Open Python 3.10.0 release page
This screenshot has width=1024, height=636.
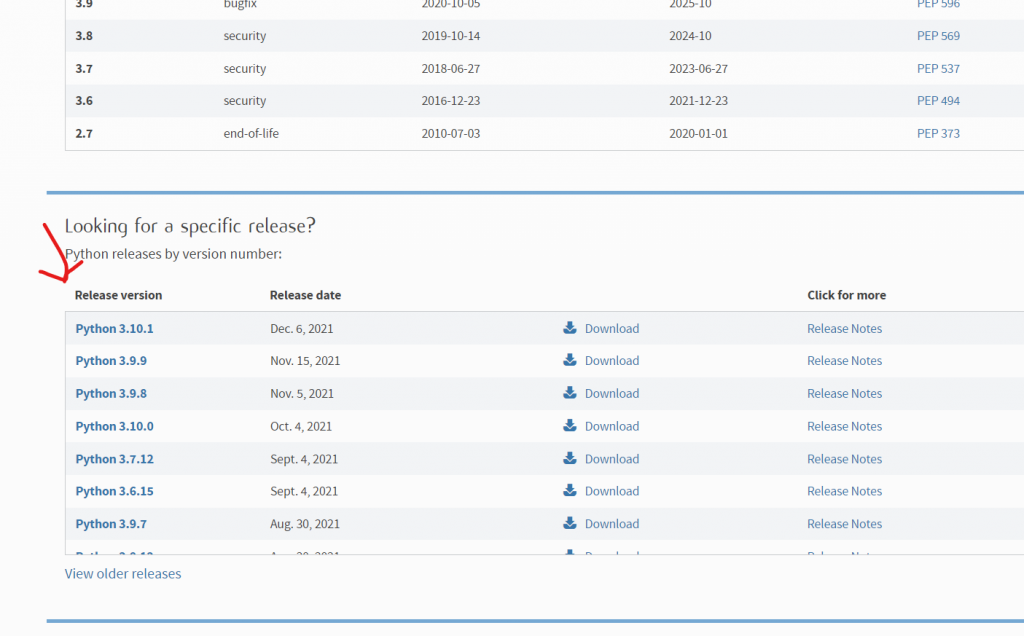tap(114, 426)
